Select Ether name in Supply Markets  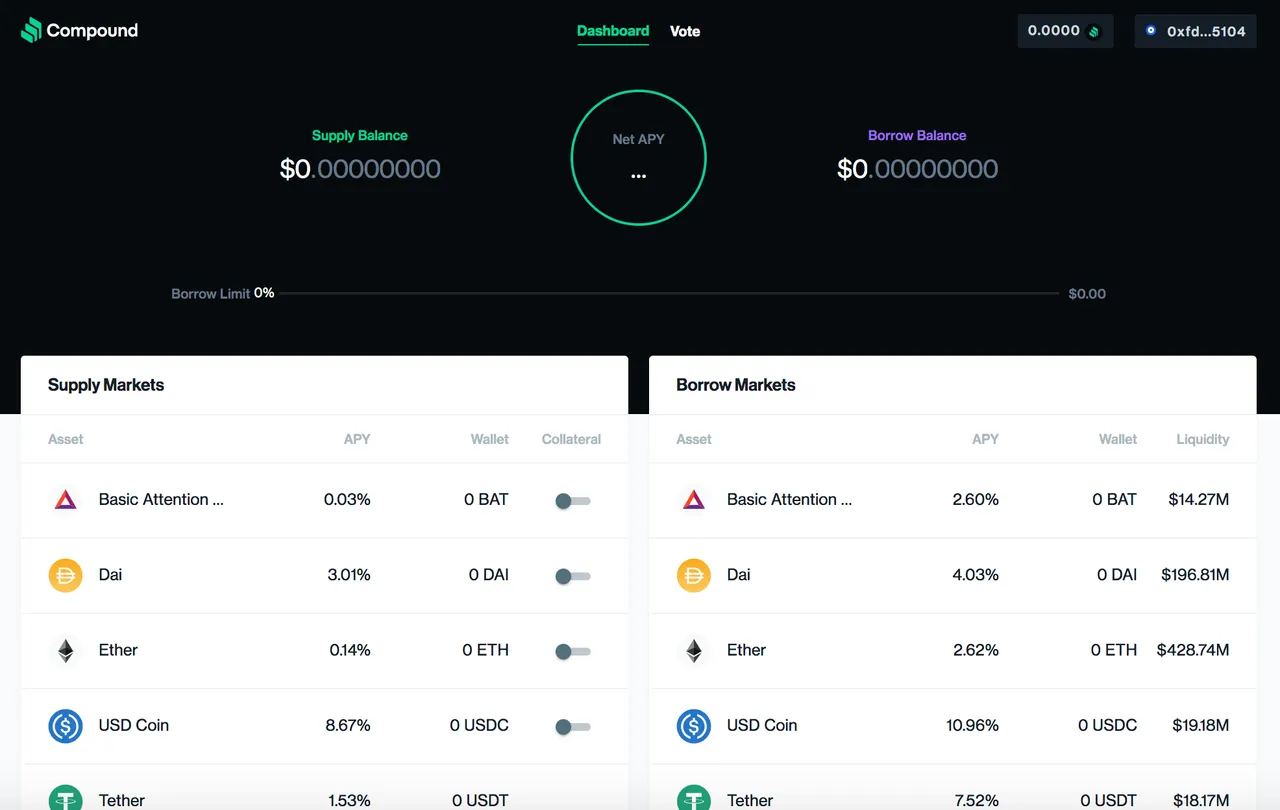(x=118, y=649)
